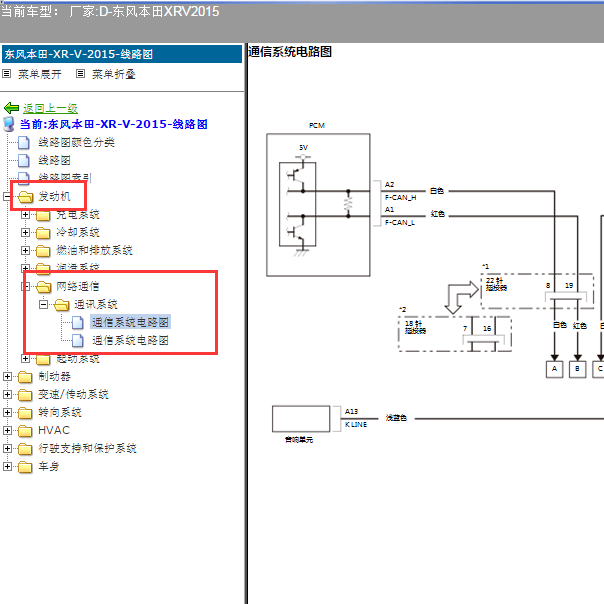Viewport: 604px width, 604px height.
Task: Open the 线路图颜色分类 document
Action: click(76, 142)
